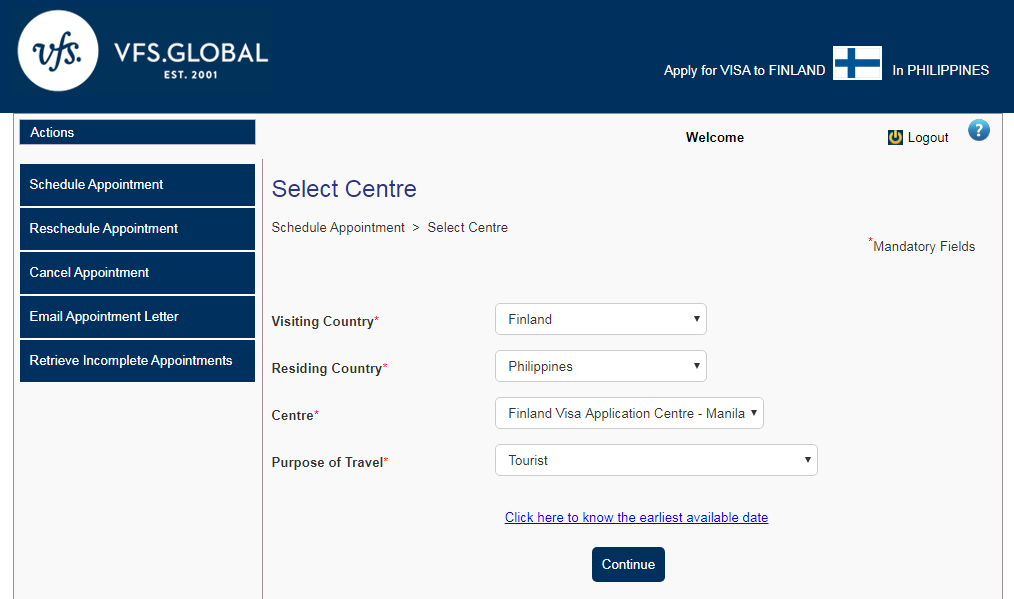Open help via blue question mark icon
This screenshot has width=1014, height=599.
coord(978,130)
